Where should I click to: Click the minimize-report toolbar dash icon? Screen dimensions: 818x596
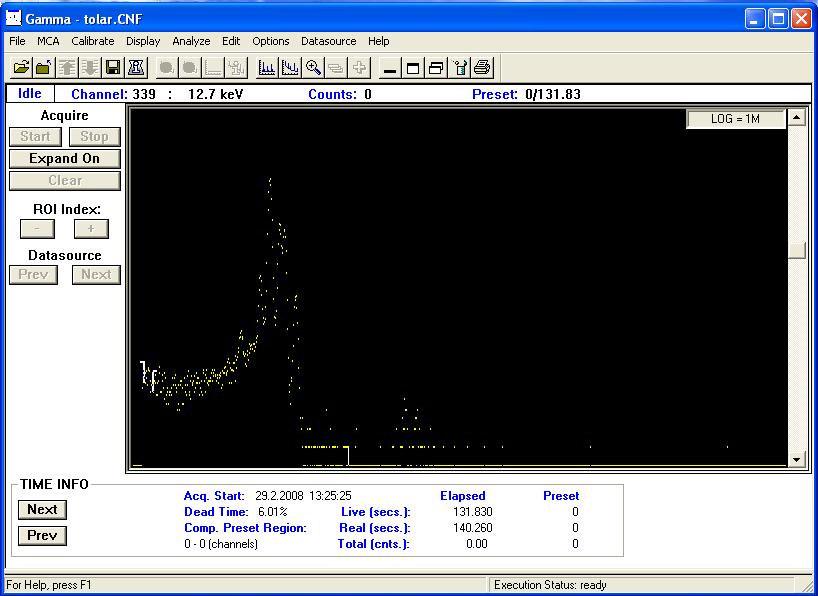pos(390,68)
